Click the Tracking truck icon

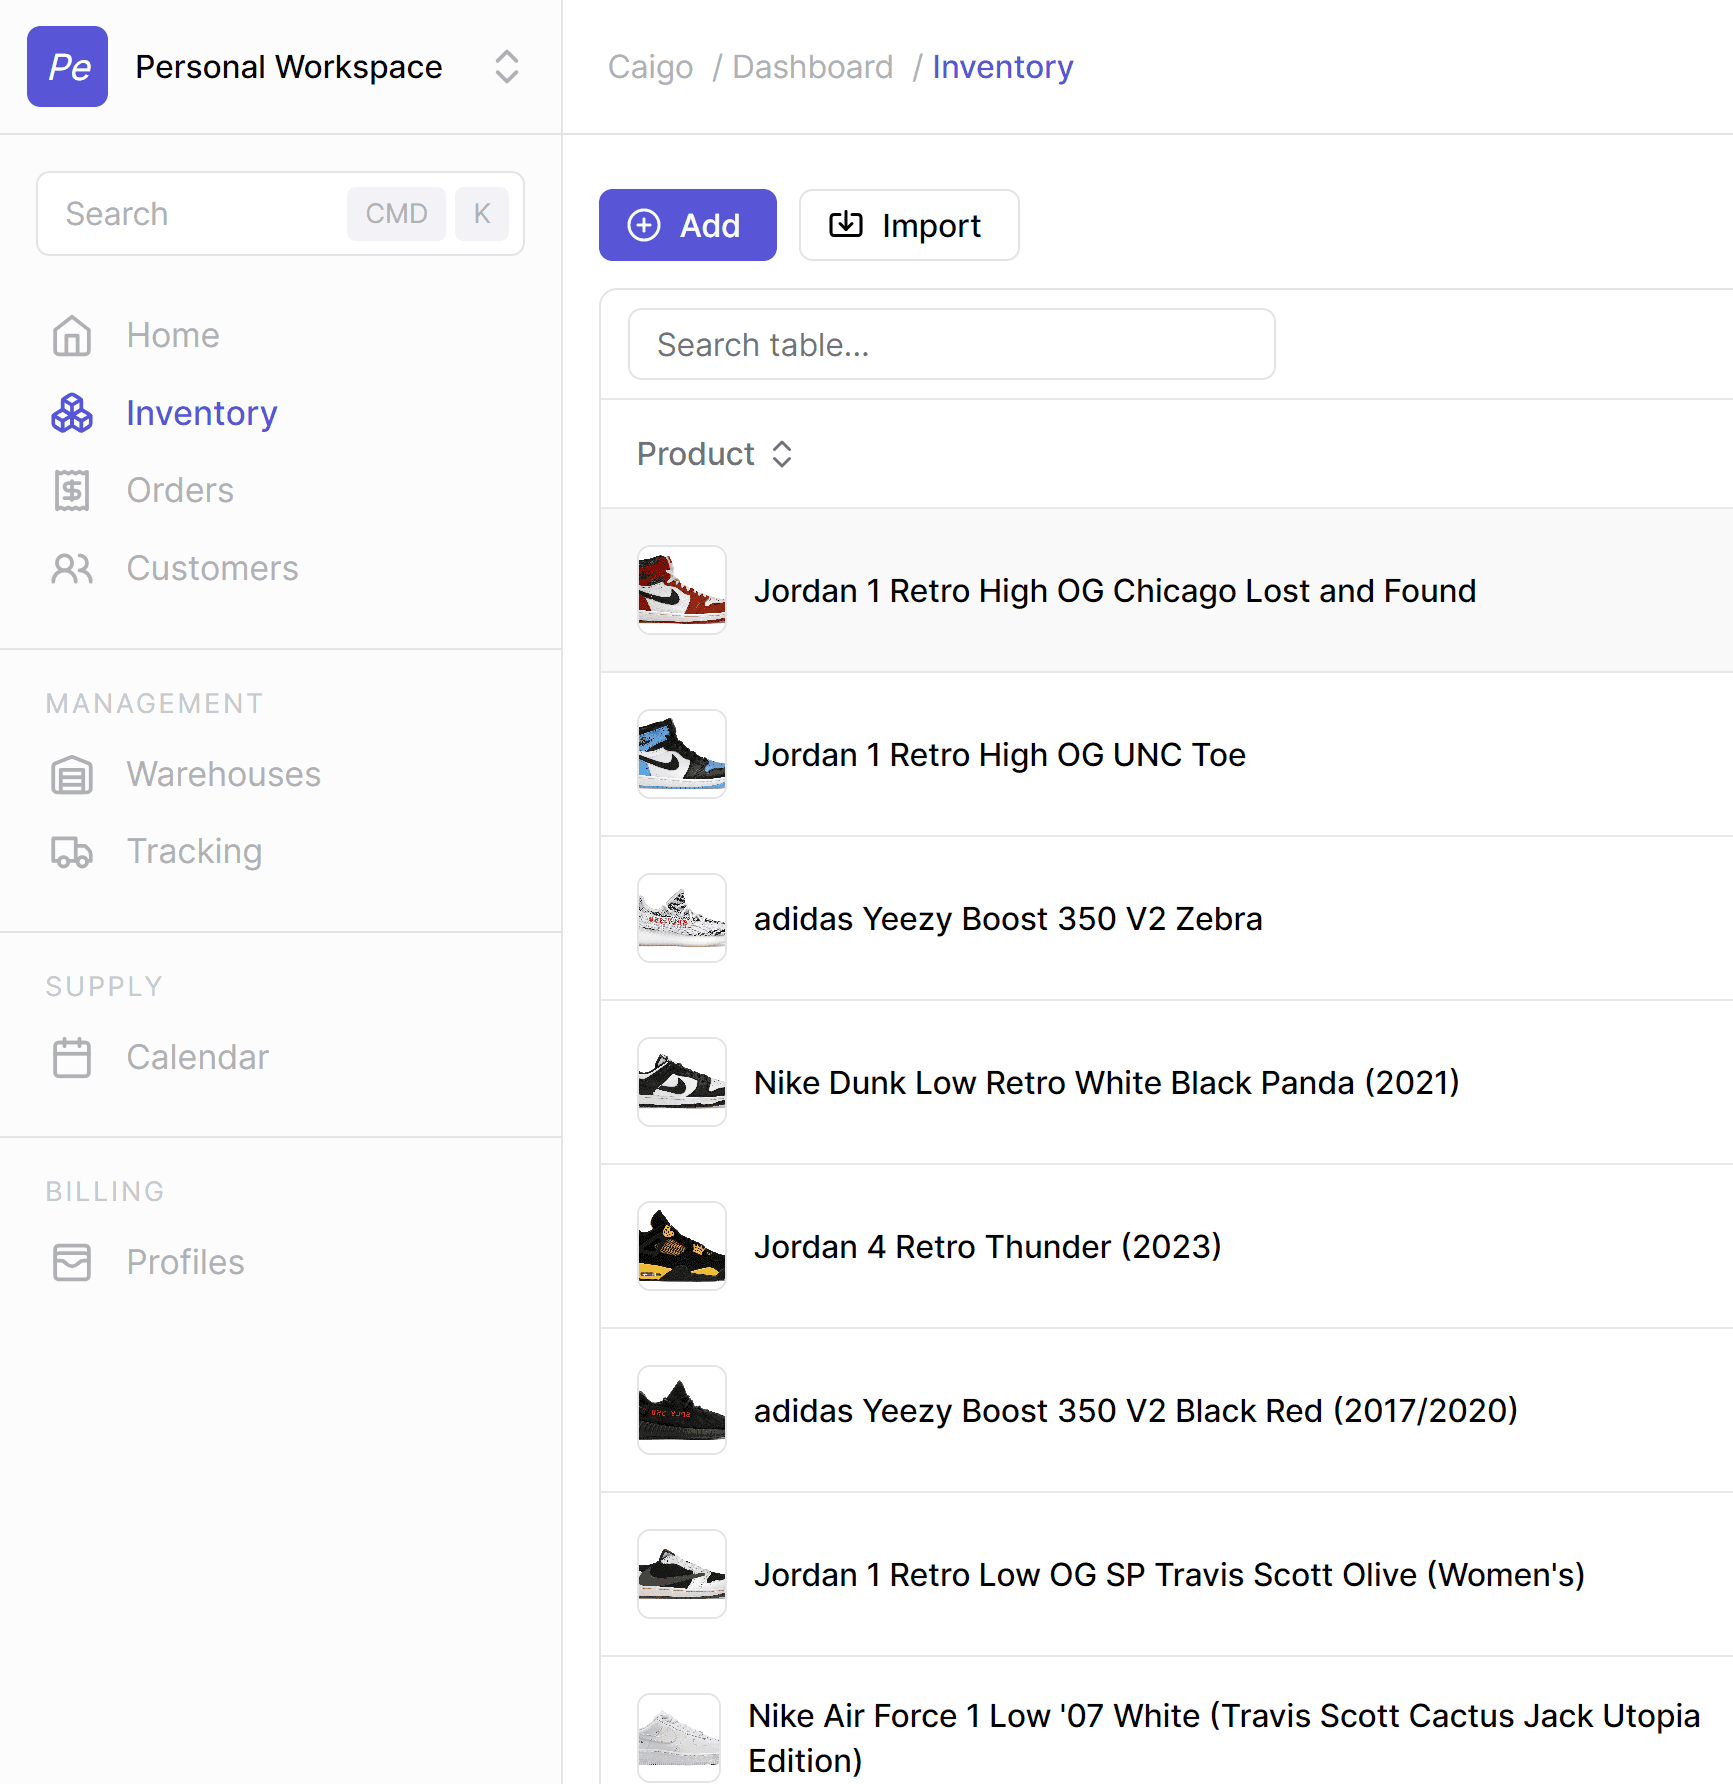[x=72, y=852]
